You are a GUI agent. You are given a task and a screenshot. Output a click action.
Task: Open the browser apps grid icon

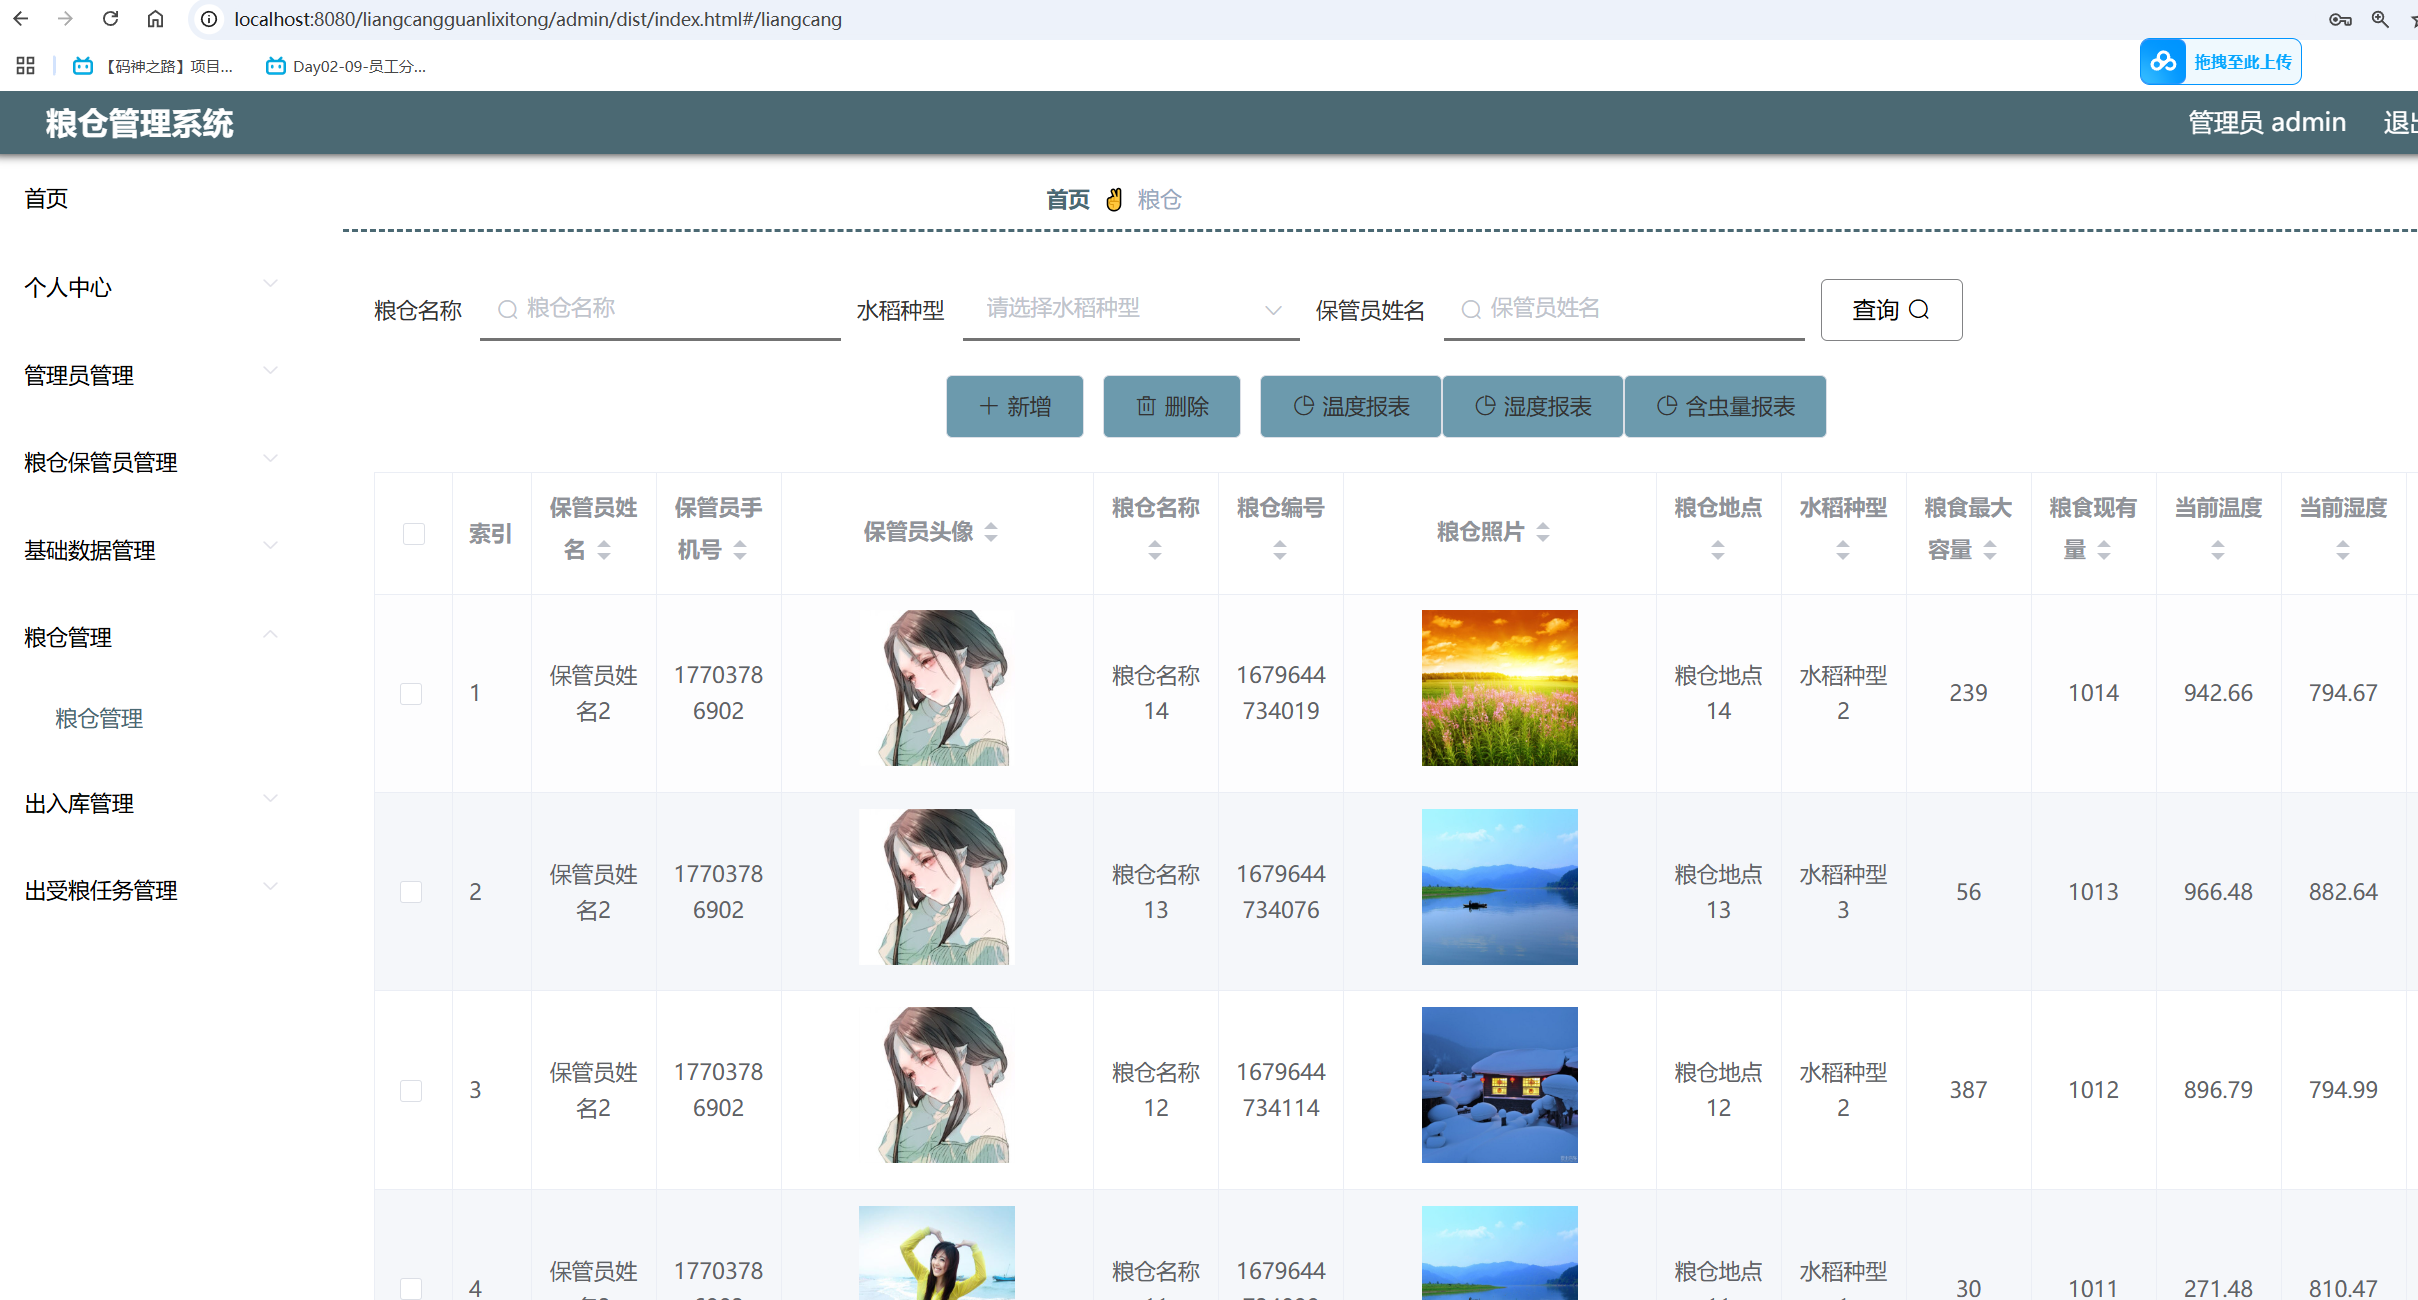point(26,66)
